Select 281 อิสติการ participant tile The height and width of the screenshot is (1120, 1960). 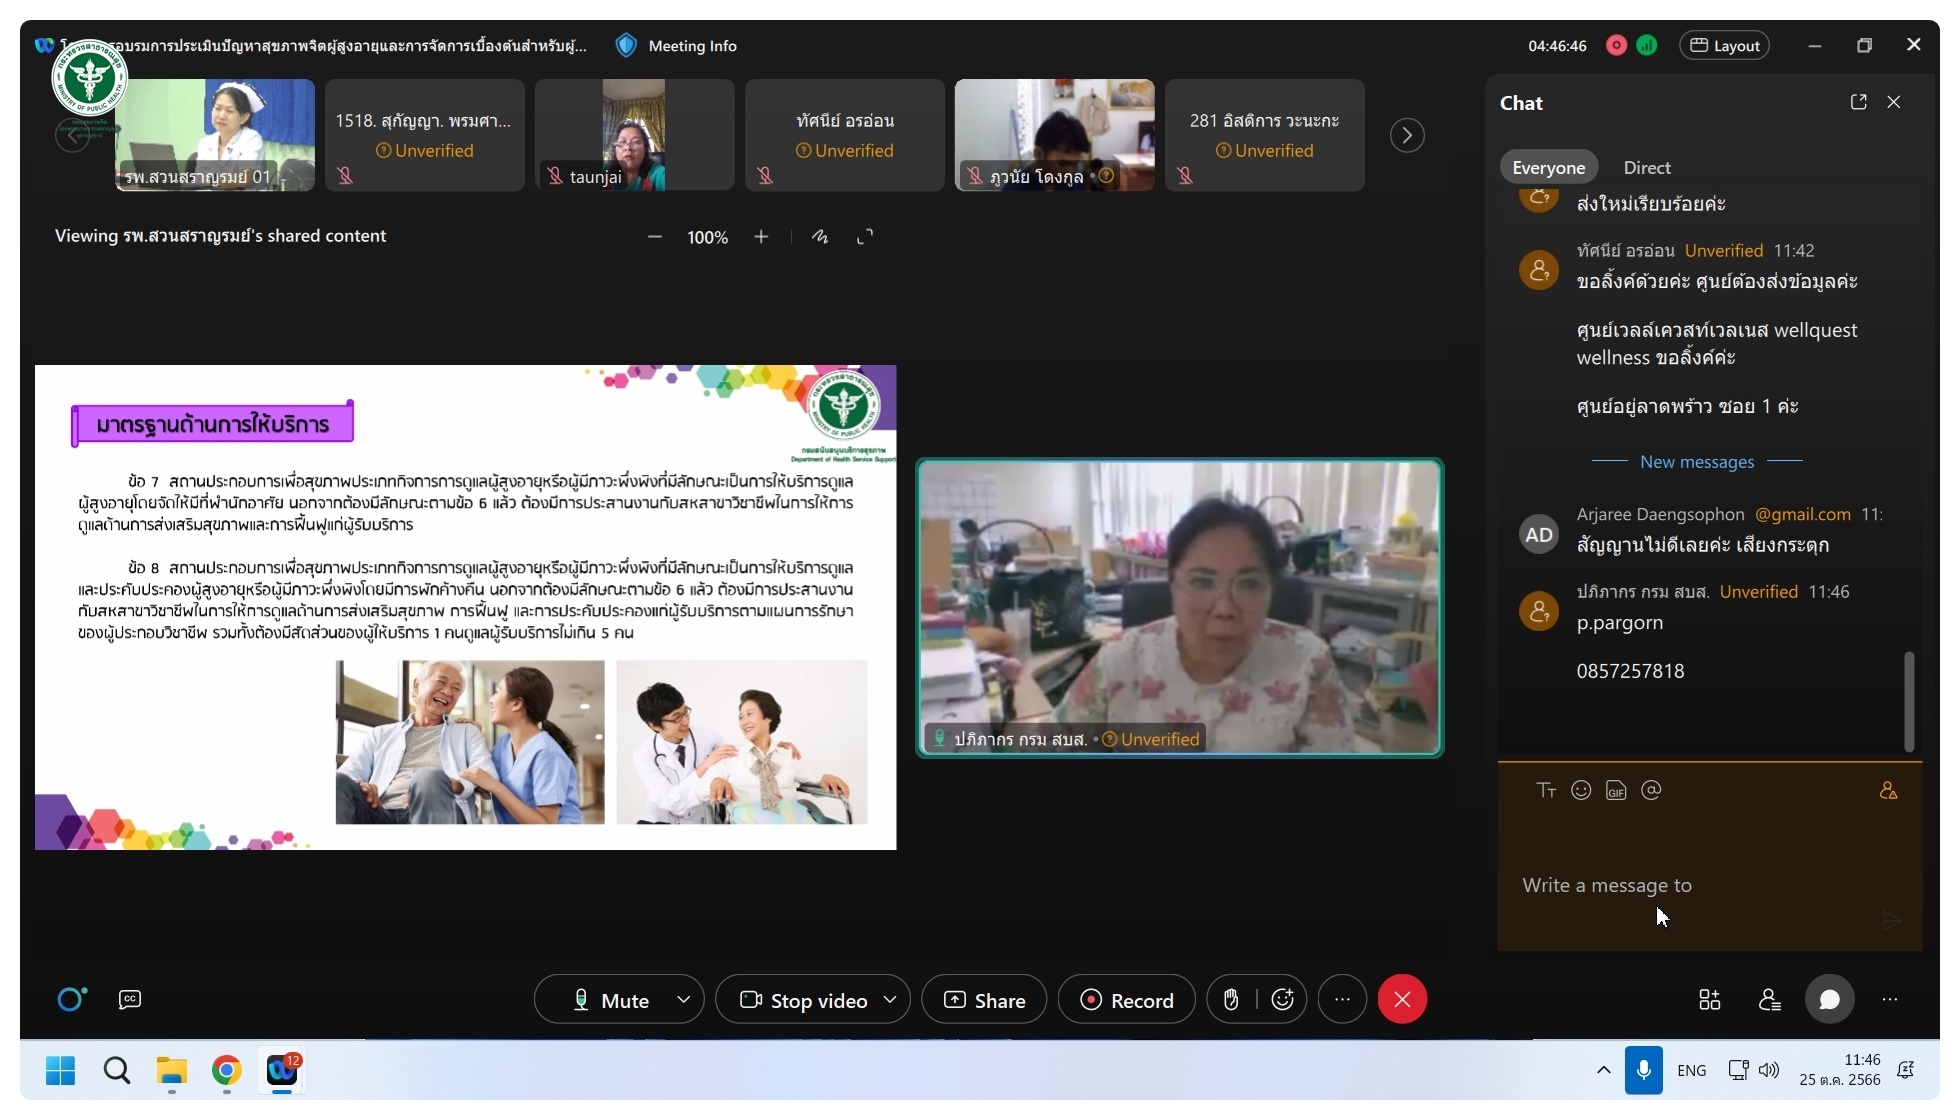click(x=1265, y=135)
